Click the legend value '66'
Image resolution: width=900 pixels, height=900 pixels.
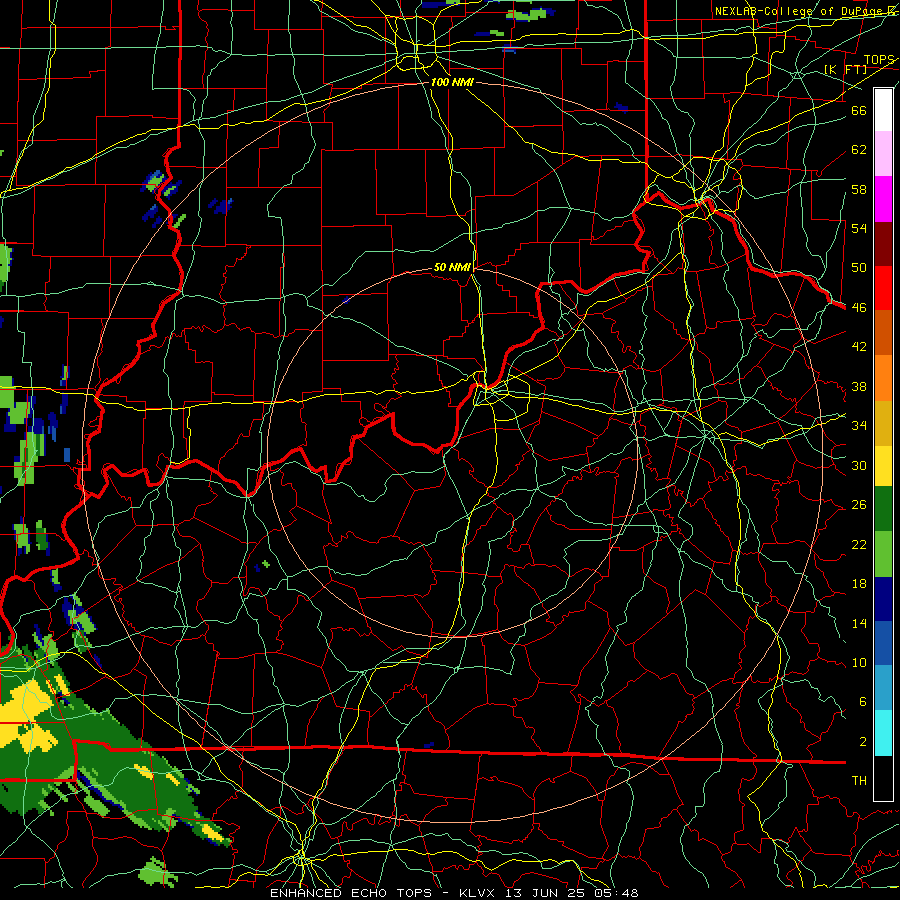pos(859,110)
